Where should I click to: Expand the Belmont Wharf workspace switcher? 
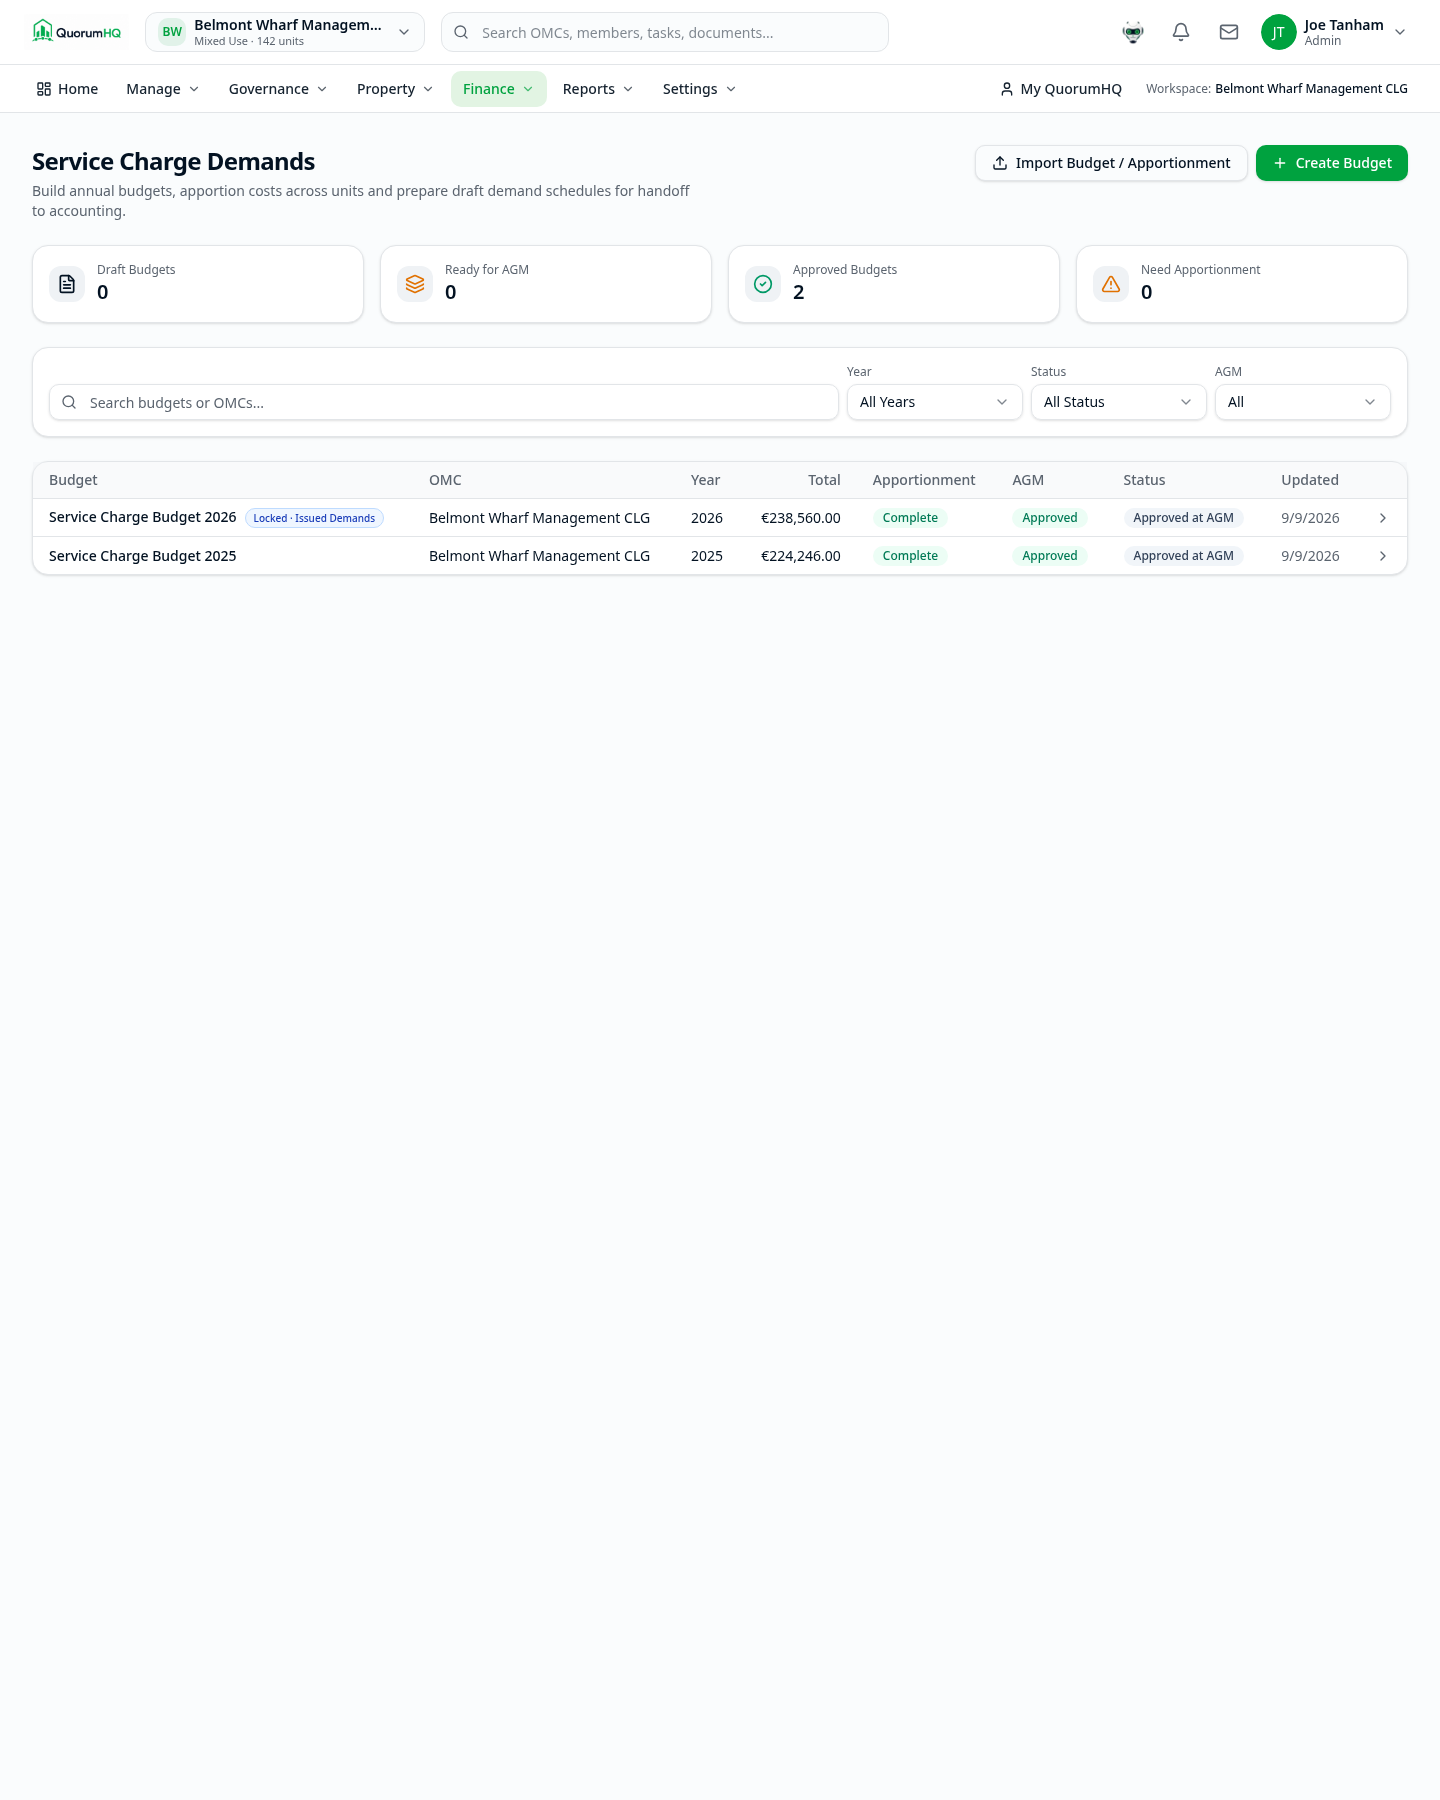(285, 32)
